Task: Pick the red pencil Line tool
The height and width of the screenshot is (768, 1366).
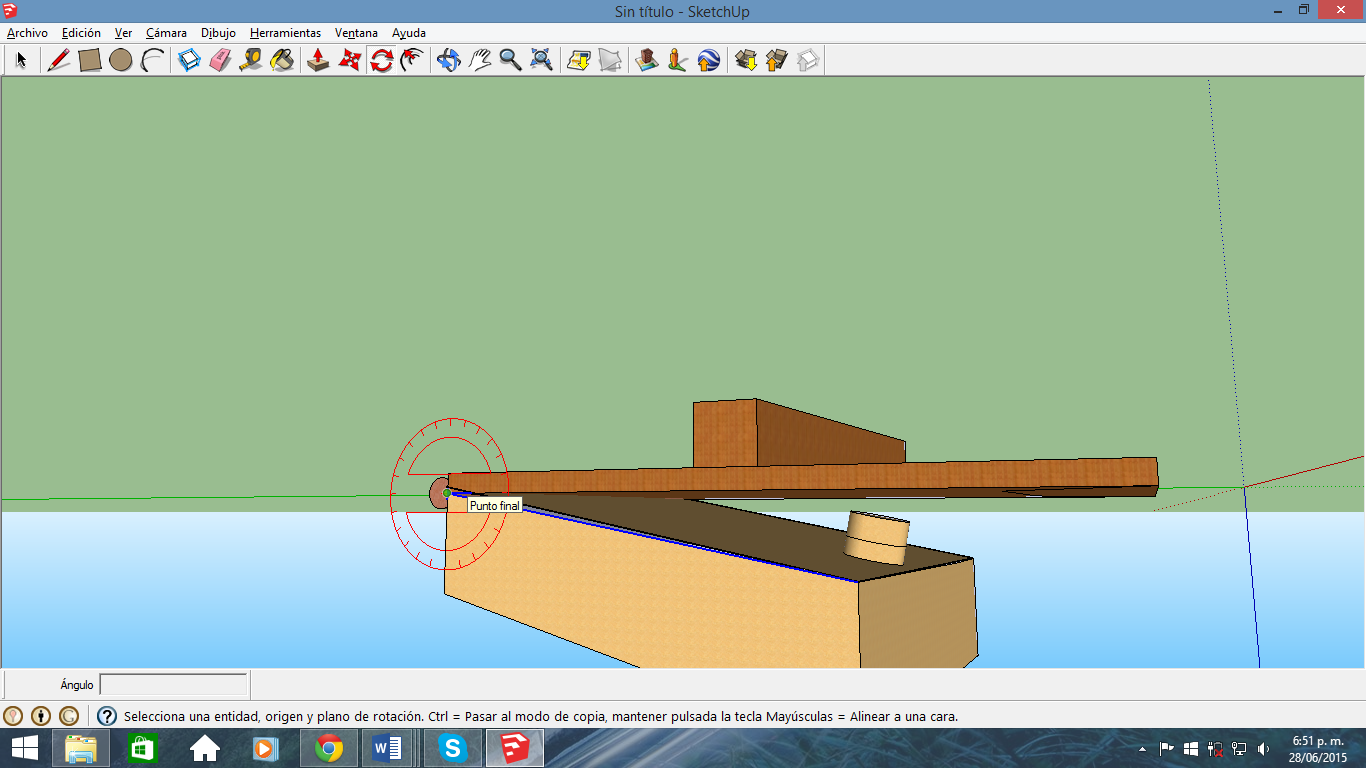Action: (x=59, y=60)
